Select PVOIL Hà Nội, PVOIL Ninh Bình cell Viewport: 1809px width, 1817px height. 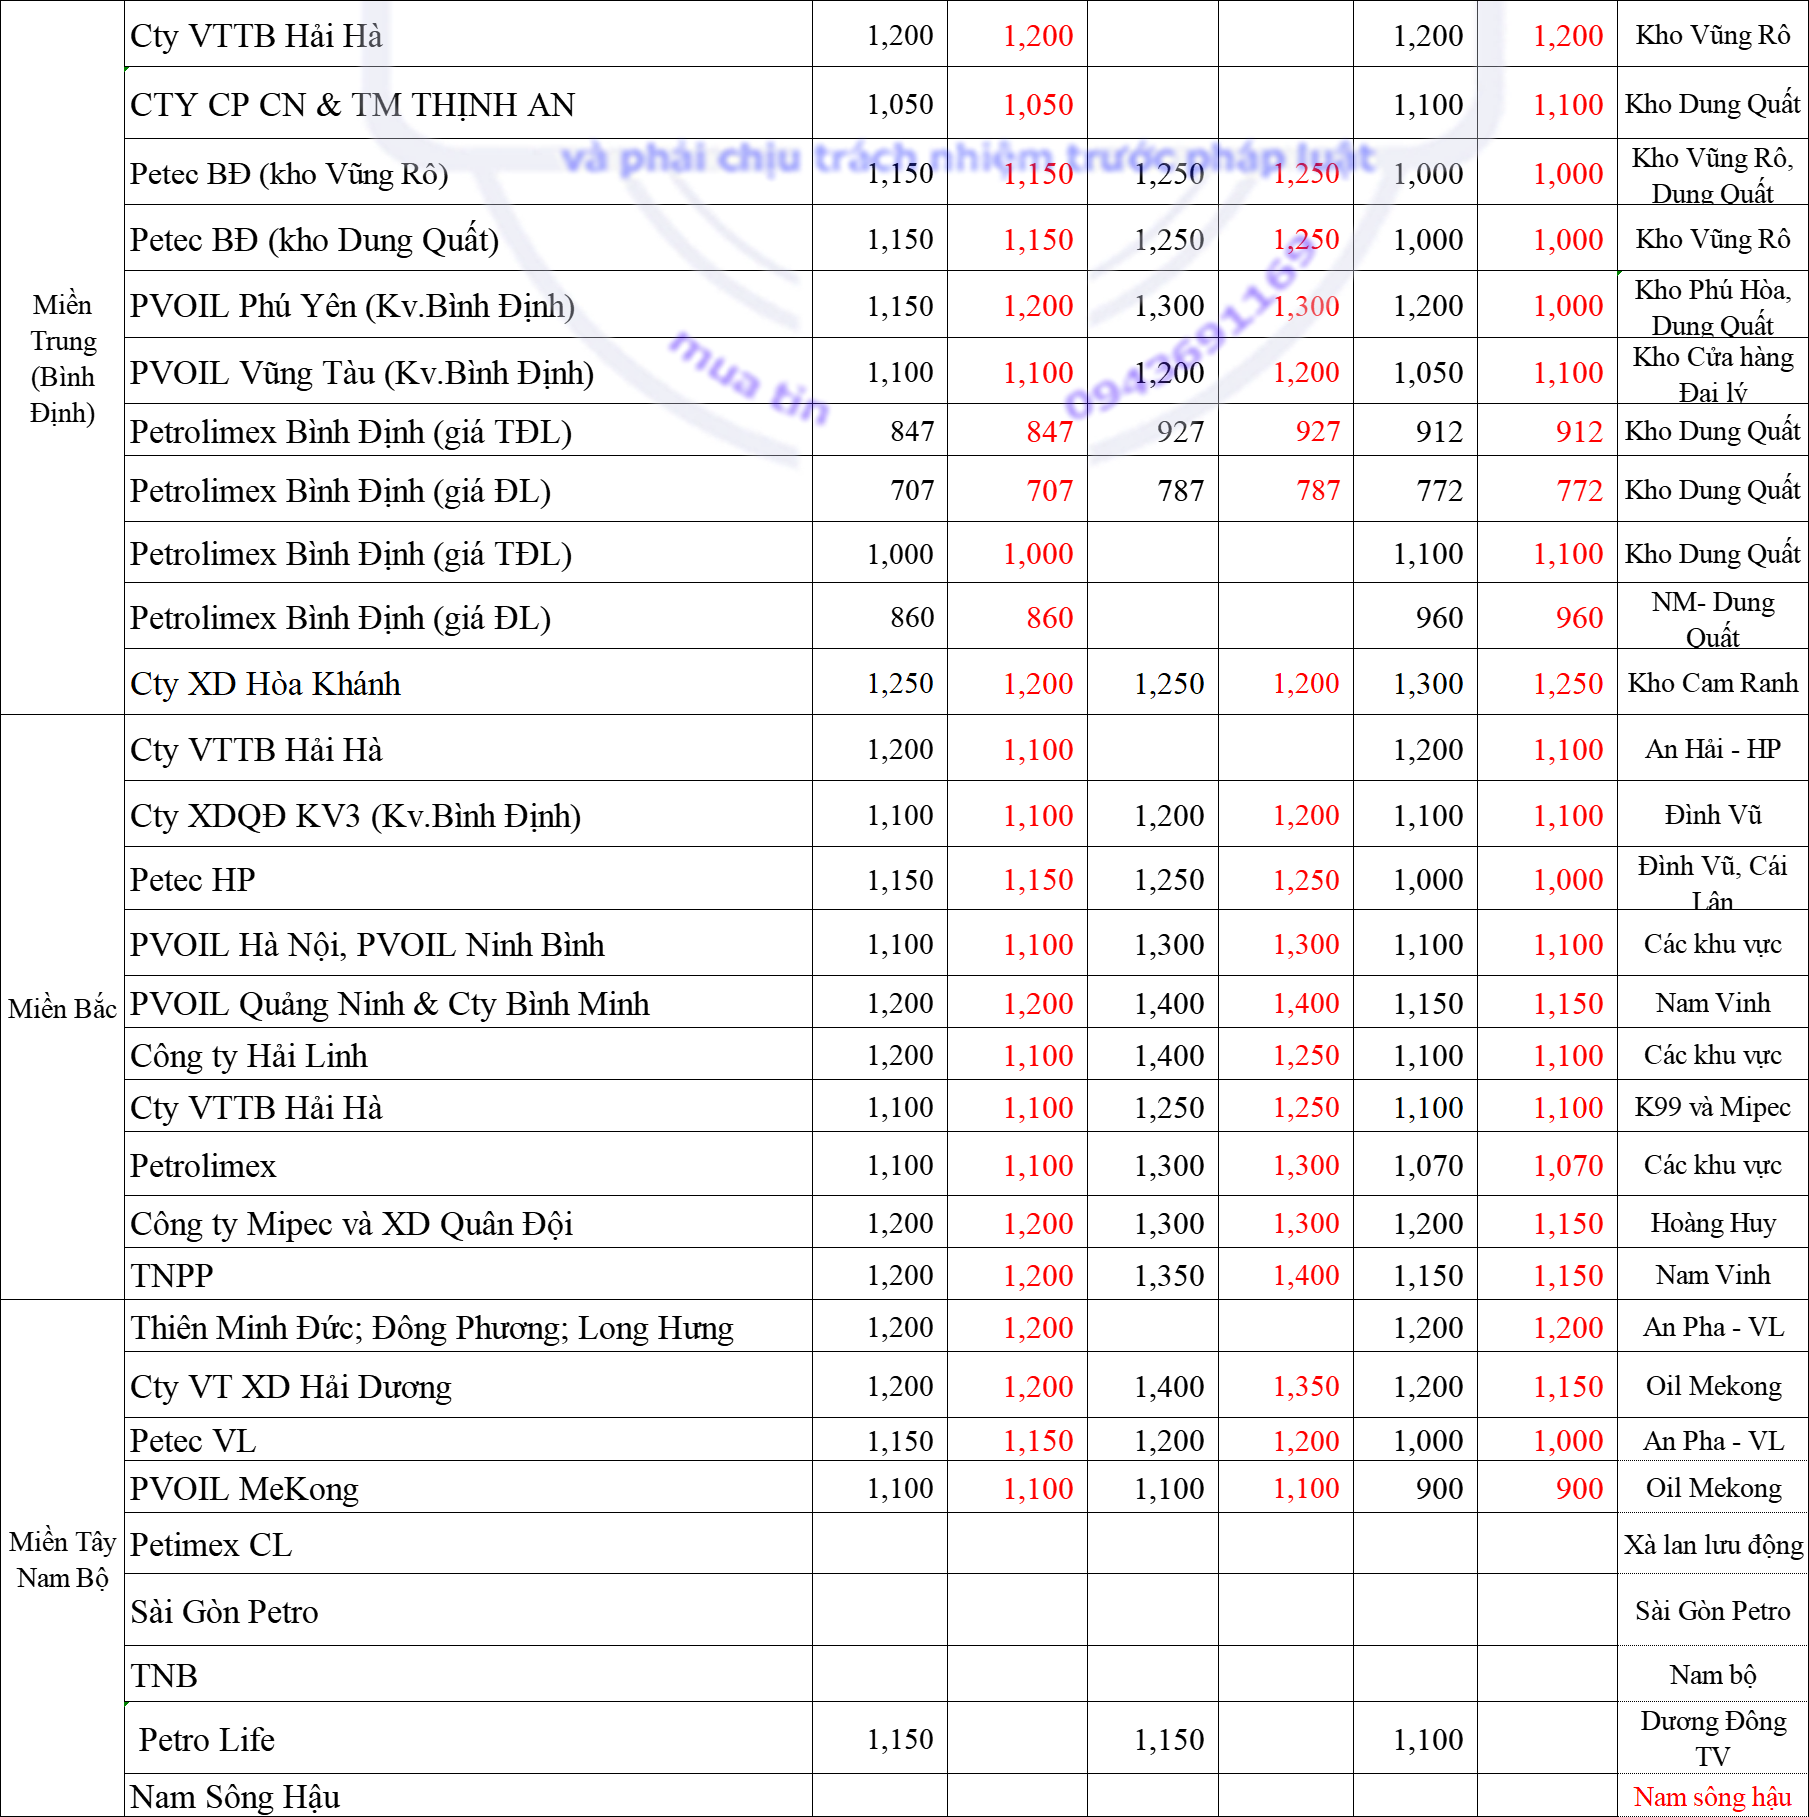[468, 944]
